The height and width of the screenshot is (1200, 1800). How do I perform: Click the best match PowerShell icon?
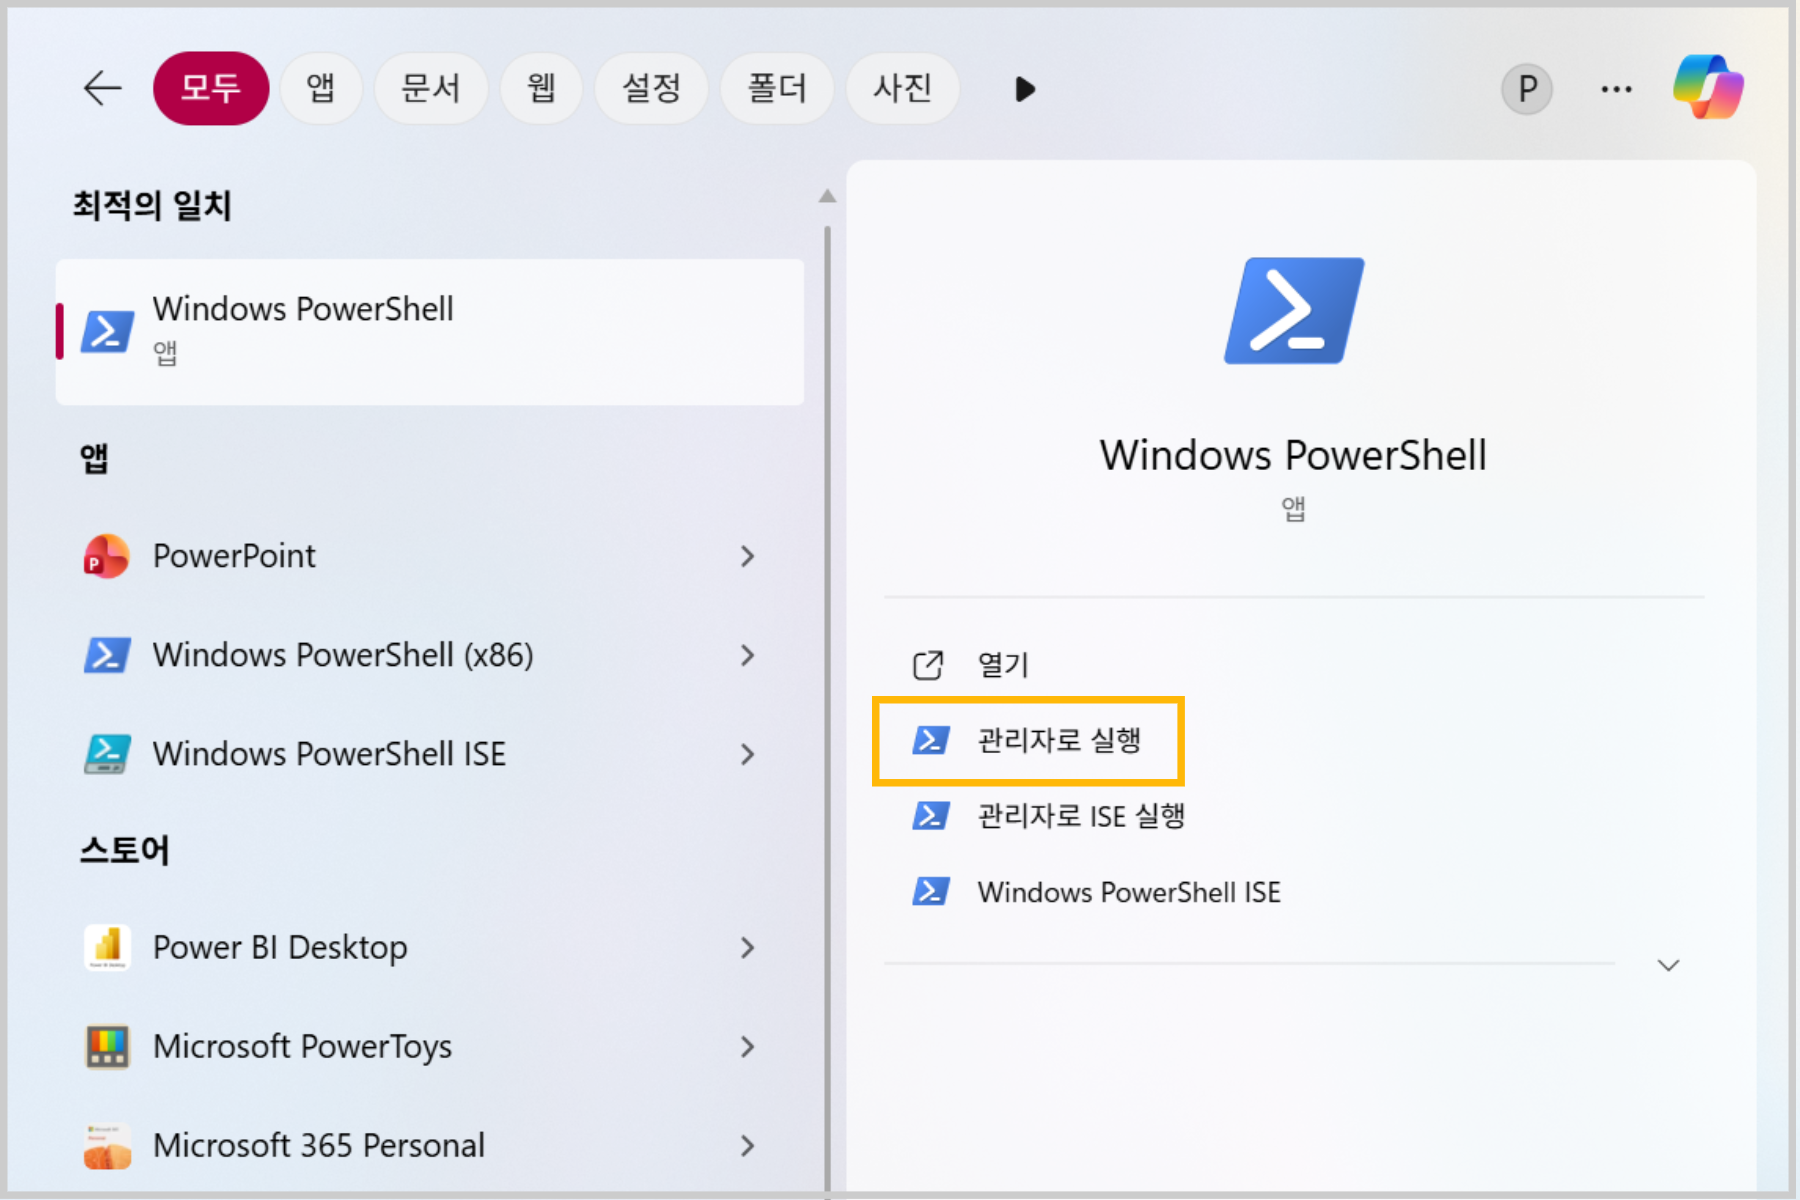(107, 331)
